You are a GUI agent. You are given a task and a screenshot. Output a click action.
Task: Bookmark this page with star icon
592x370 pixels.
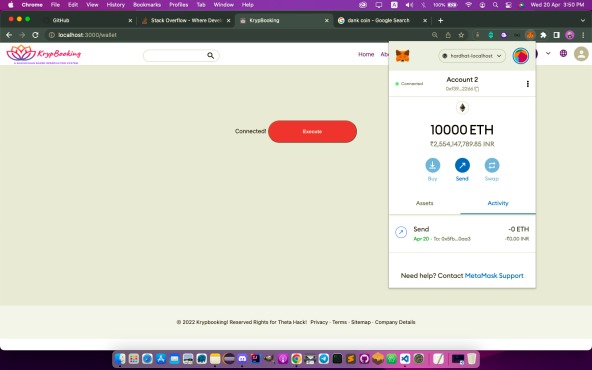coord(461,35)
